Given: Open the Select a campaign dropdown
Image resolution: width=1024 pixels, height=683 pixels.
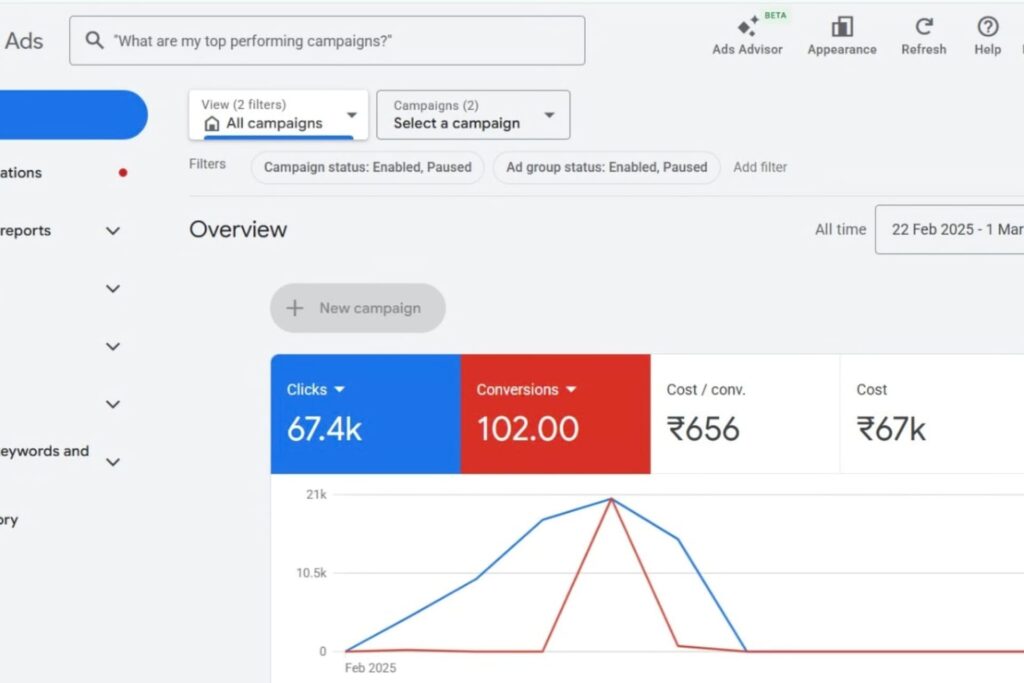Looking at the screenshot, I should pos(472,114).
